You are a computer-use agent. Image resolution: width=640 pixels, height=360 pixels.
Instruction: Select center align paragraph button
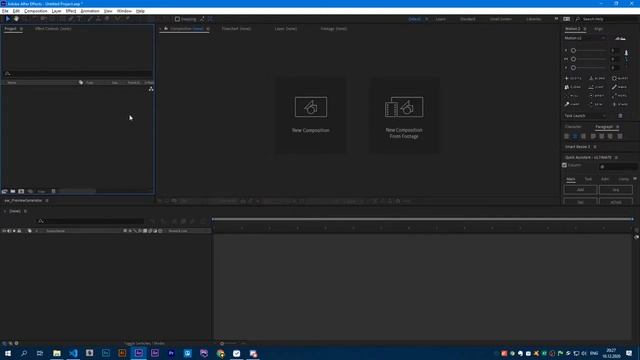point(575,136)
